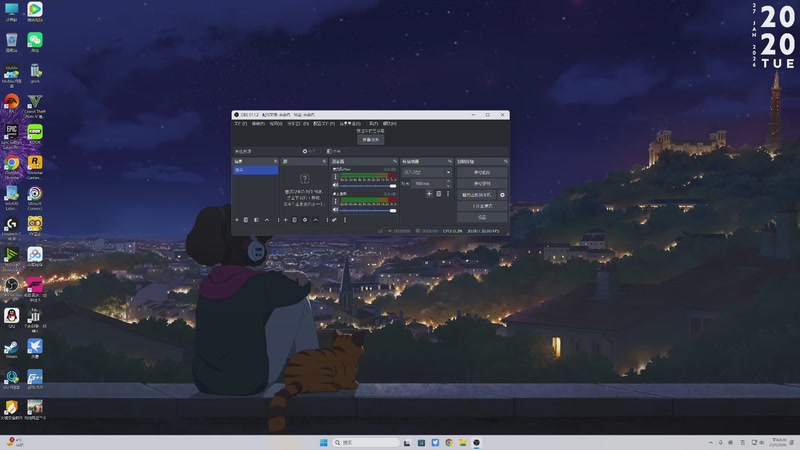
Task: Select the highlighted scene in the Scenes list
Action: click(x=256, y=170)
